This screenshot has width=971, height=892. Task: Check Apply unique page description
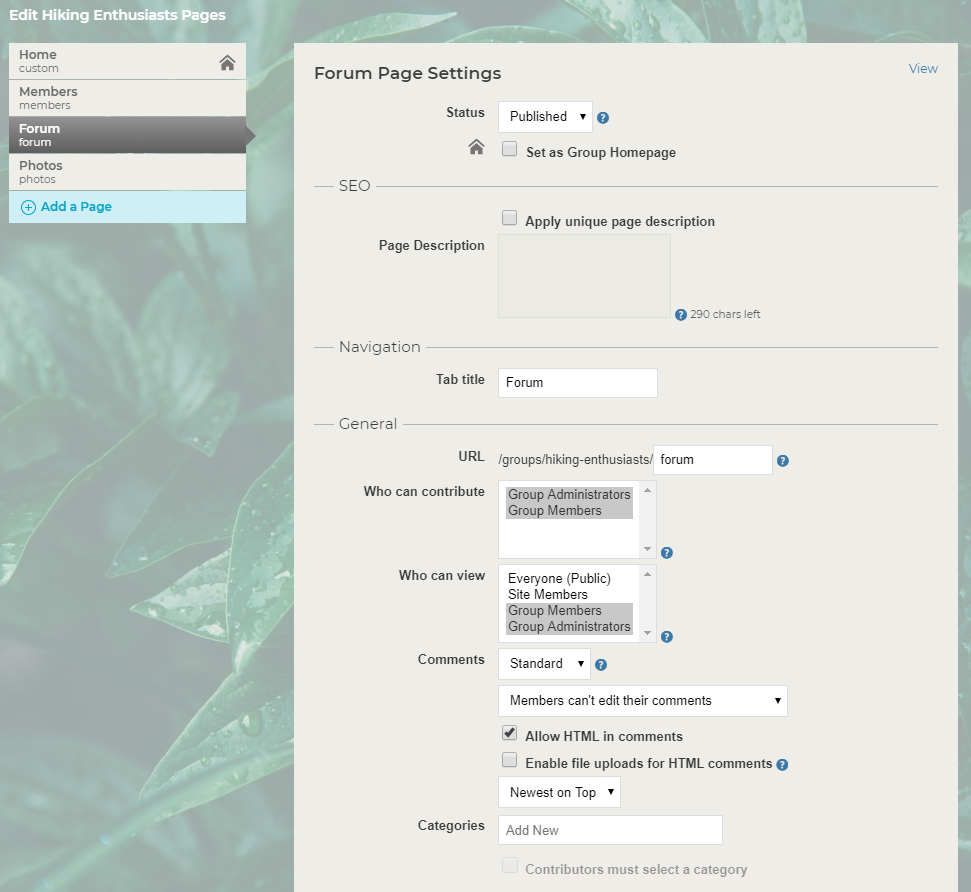pyautogui.click(x=509, y=217)
